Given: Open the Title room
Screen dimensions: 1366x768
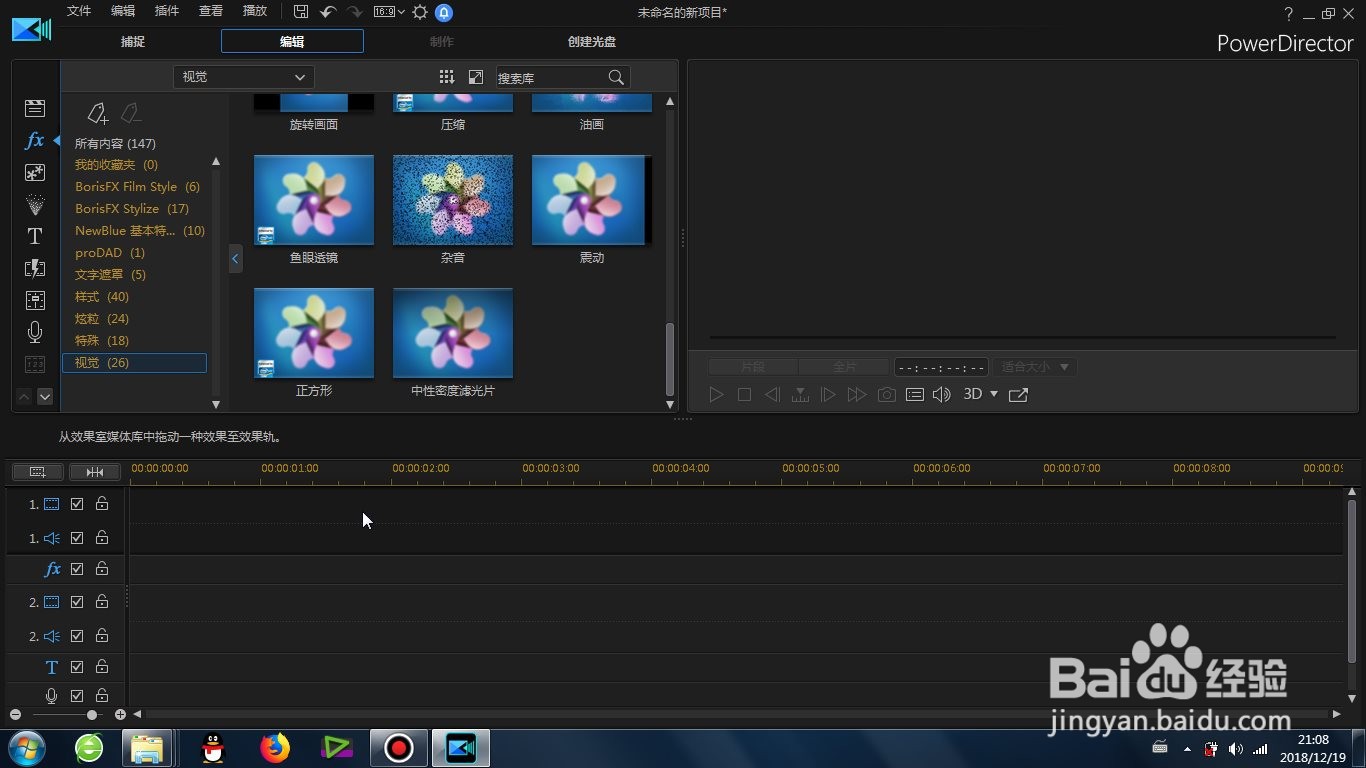Looking at the screenshot, I should 34,236.
